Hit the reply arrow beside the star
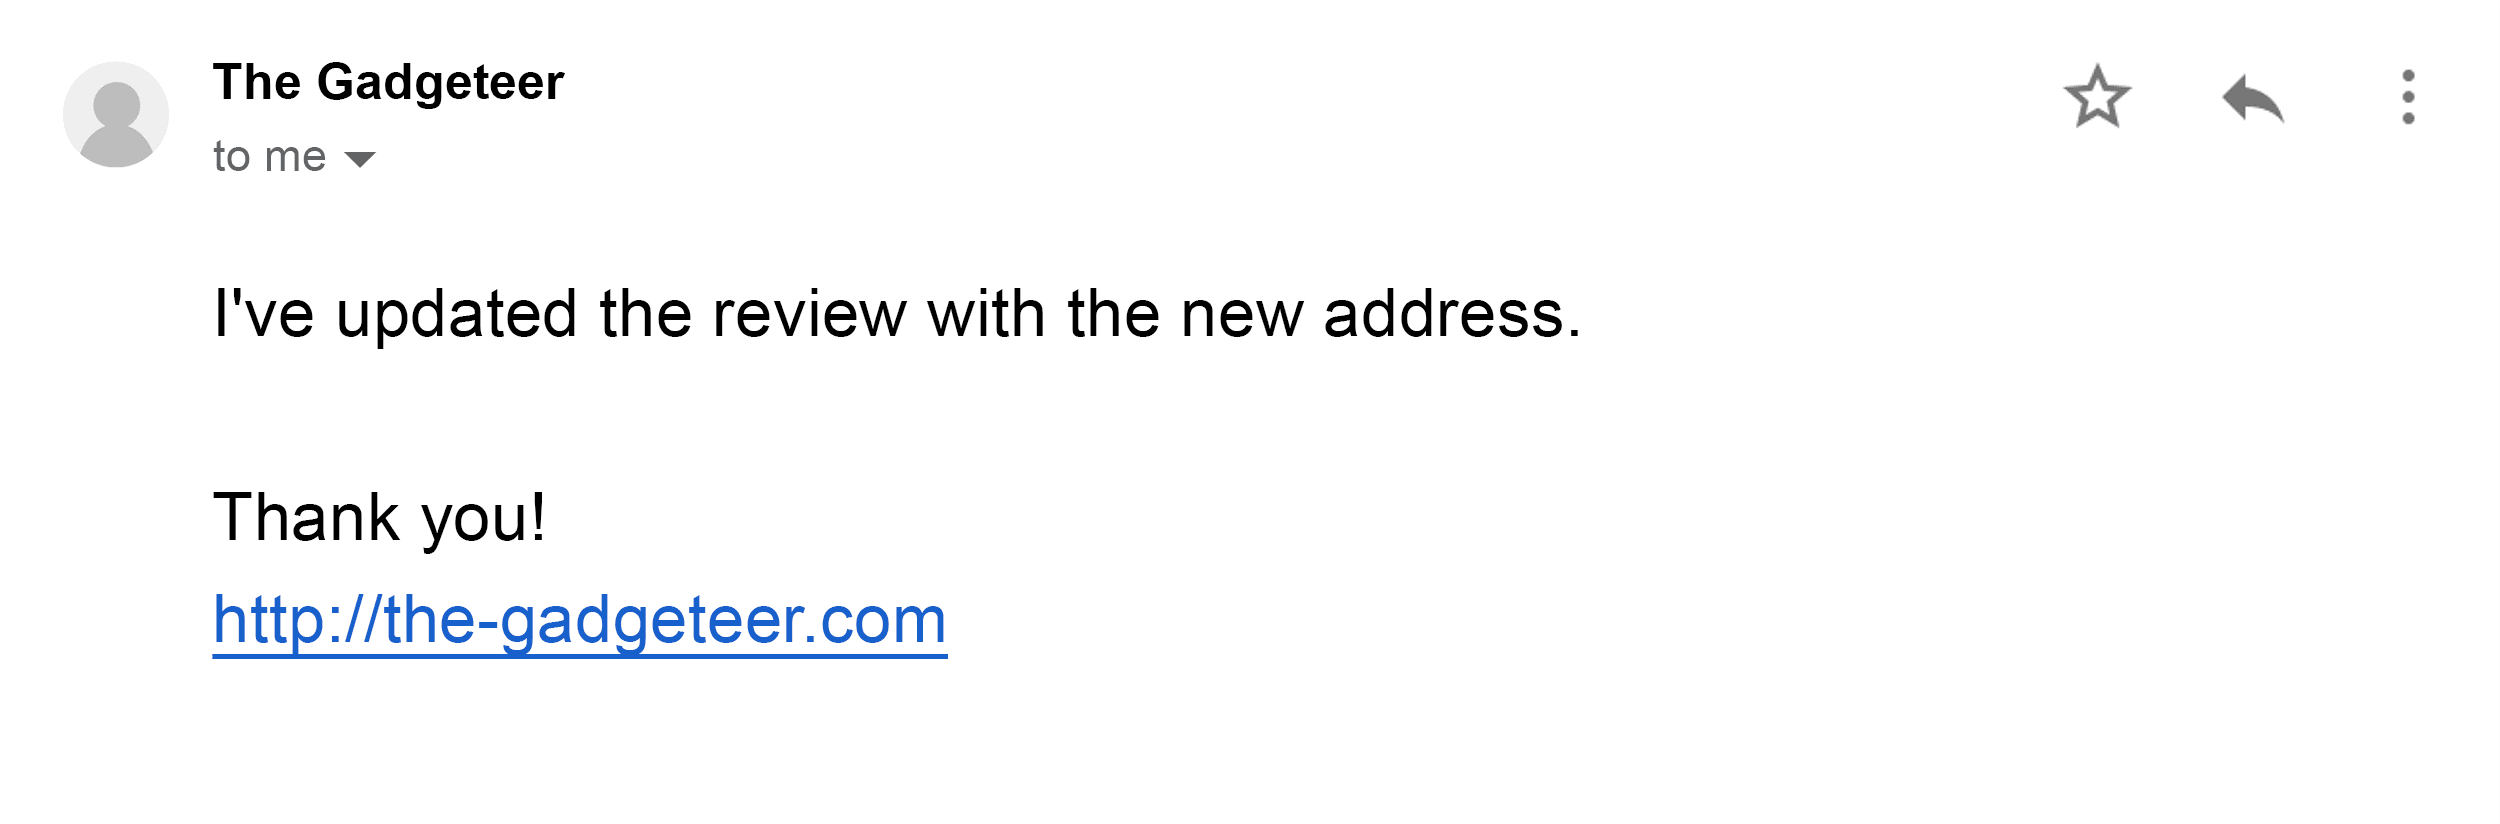2500x824 pixels. tap(2253, 98)
